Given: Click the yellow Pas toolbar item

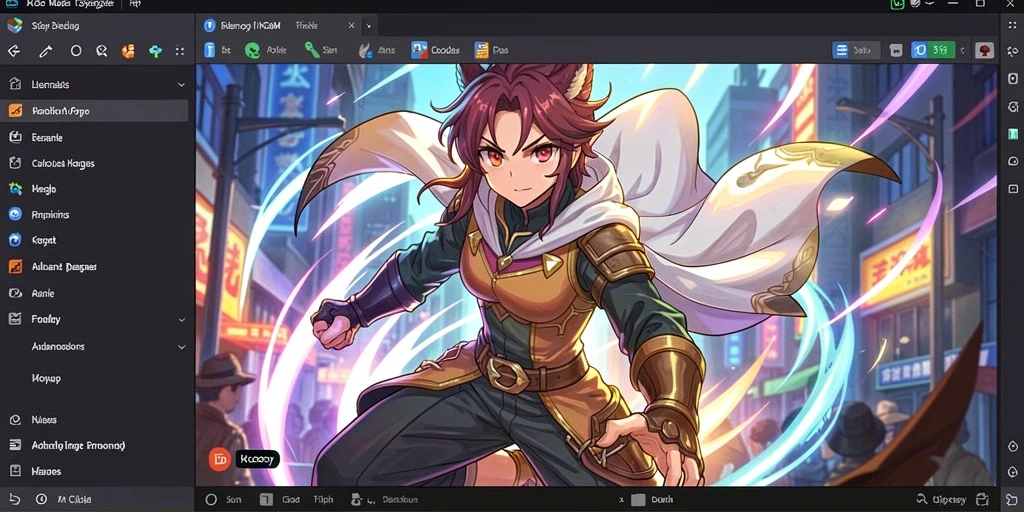Looking at the screenshot, I should click(492, 50).
